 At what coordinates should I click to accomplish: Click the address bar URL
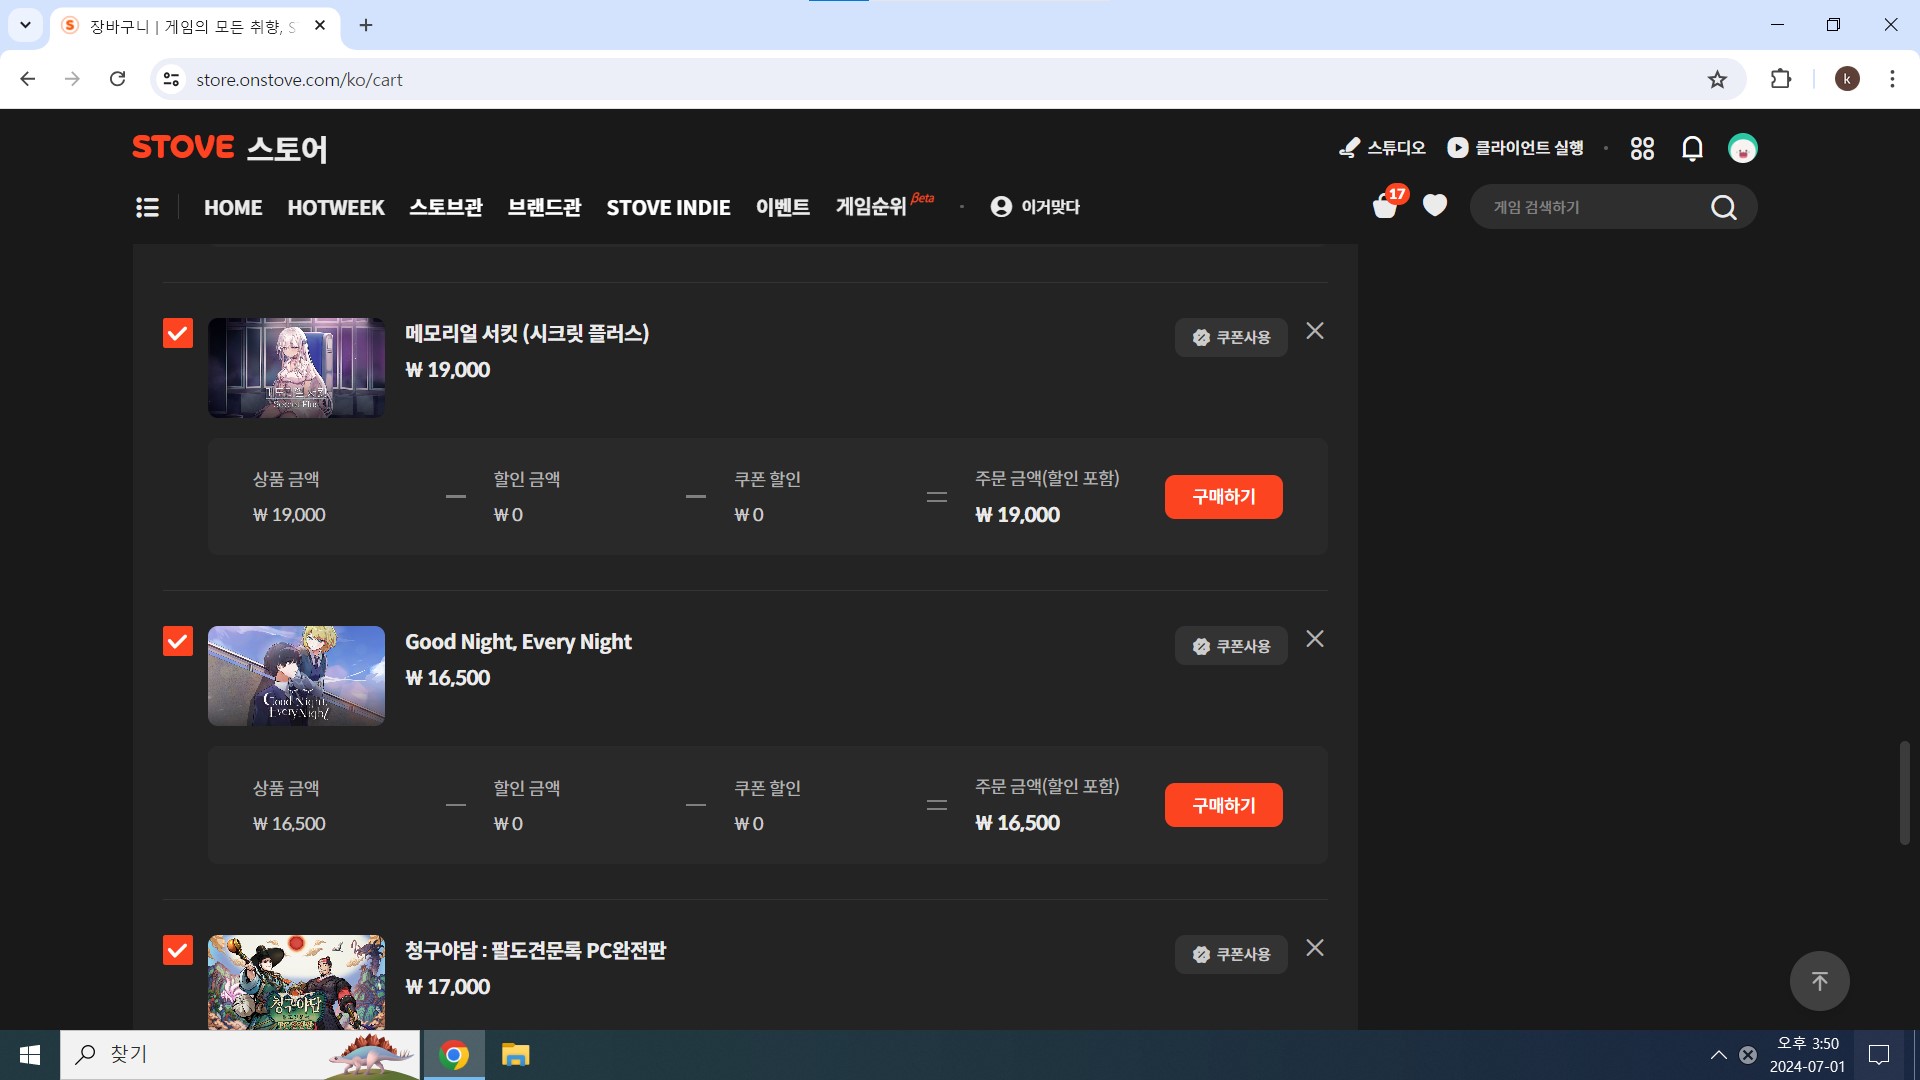click(x=299, y=80)
